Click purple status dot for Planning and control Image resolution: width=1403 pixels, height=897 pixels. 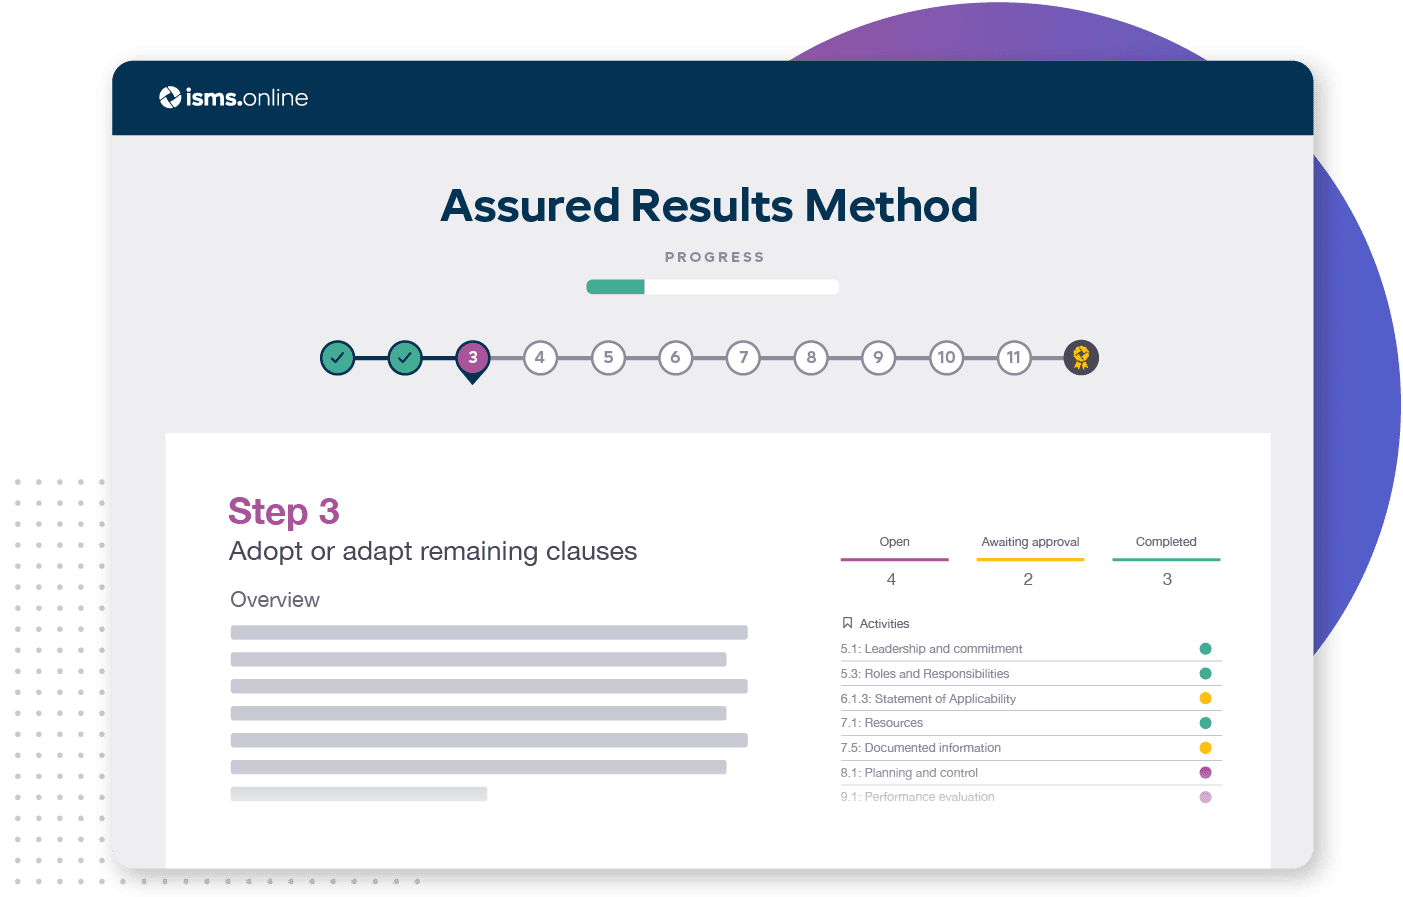pyautogui.click(x=1205, y=773)
